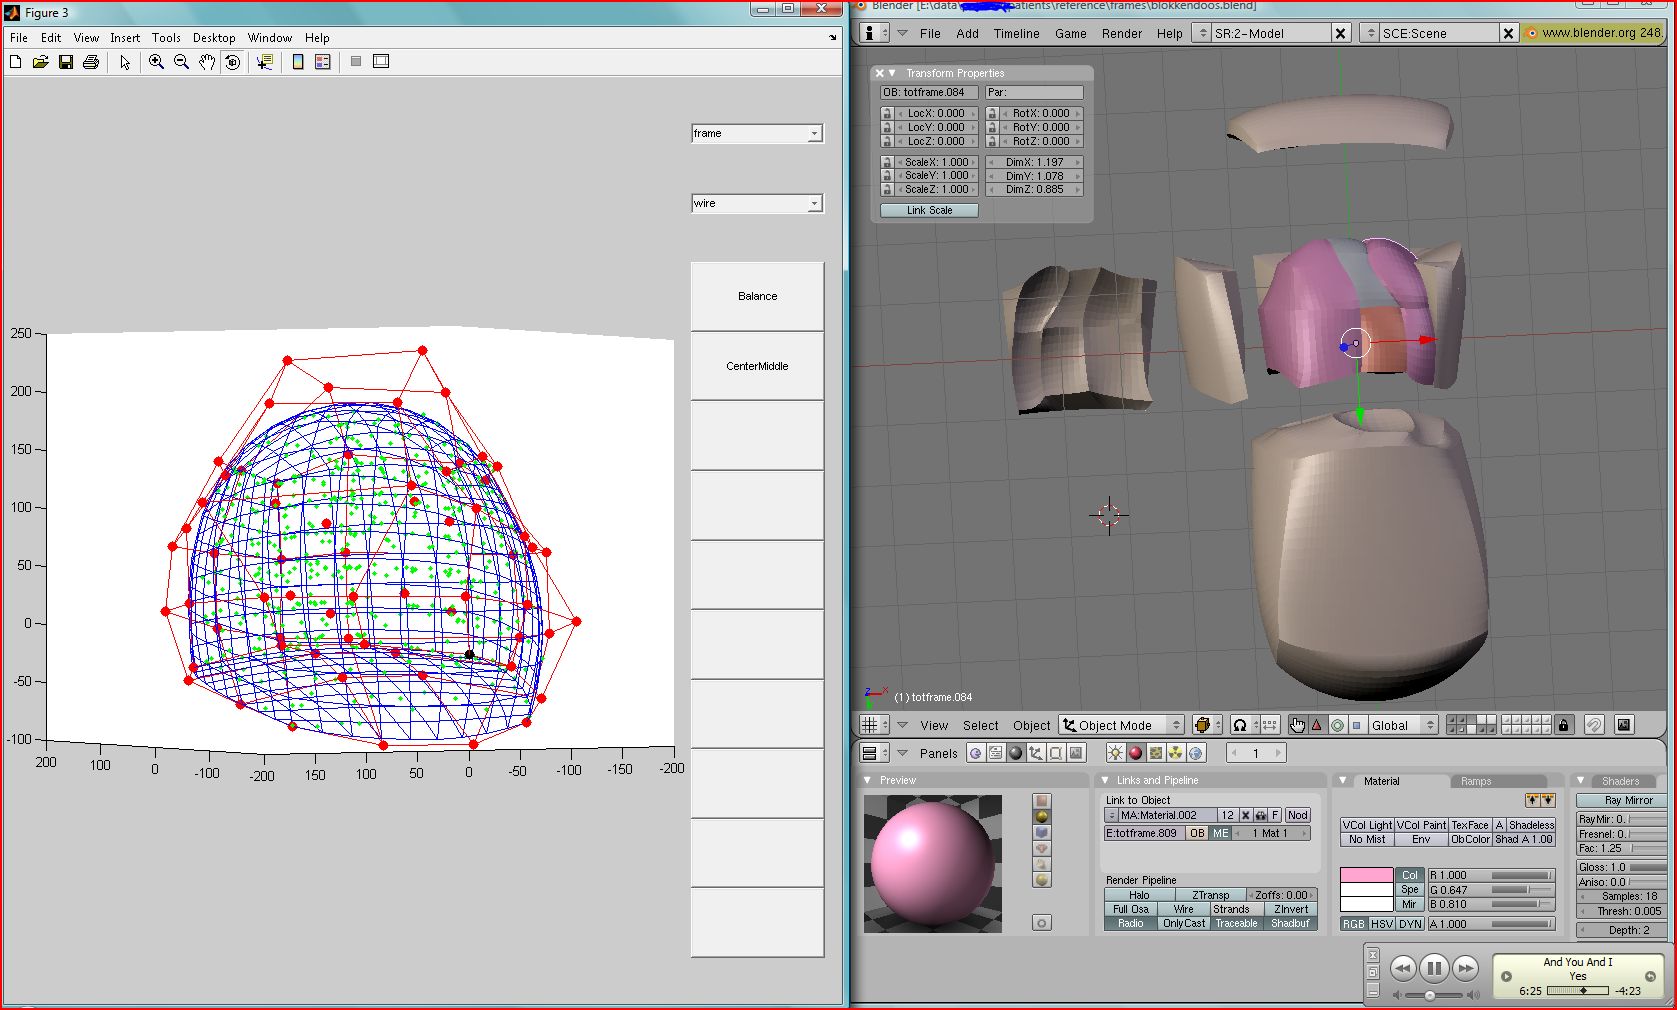Click the Save Figure floppy icon
Image resolution: width=1677 pixels, height=1010 pixels.
coord(66,62)
